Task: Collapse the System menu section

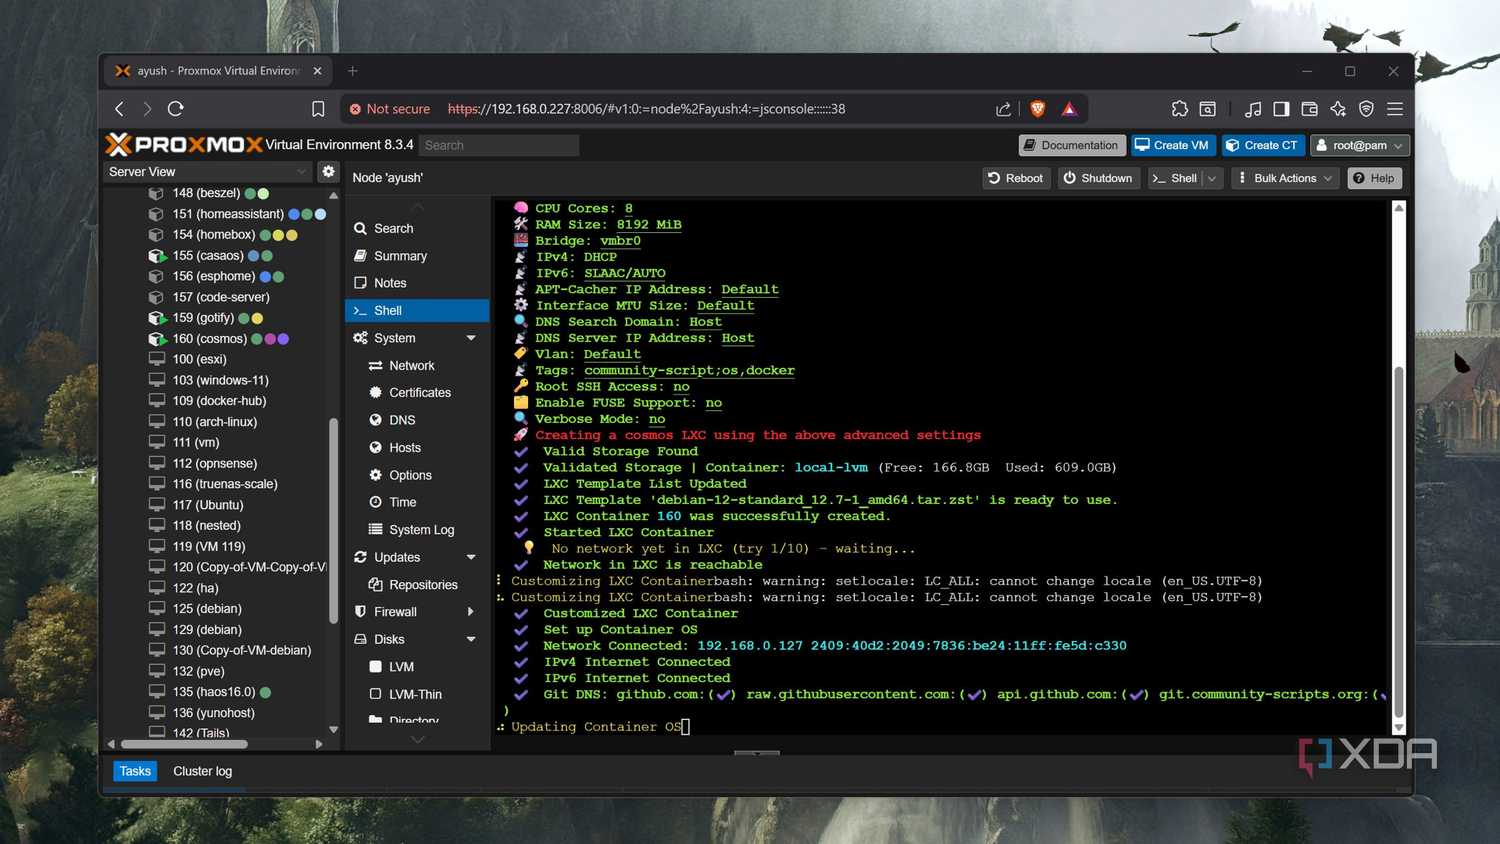Action: click(x=471, y=338)
